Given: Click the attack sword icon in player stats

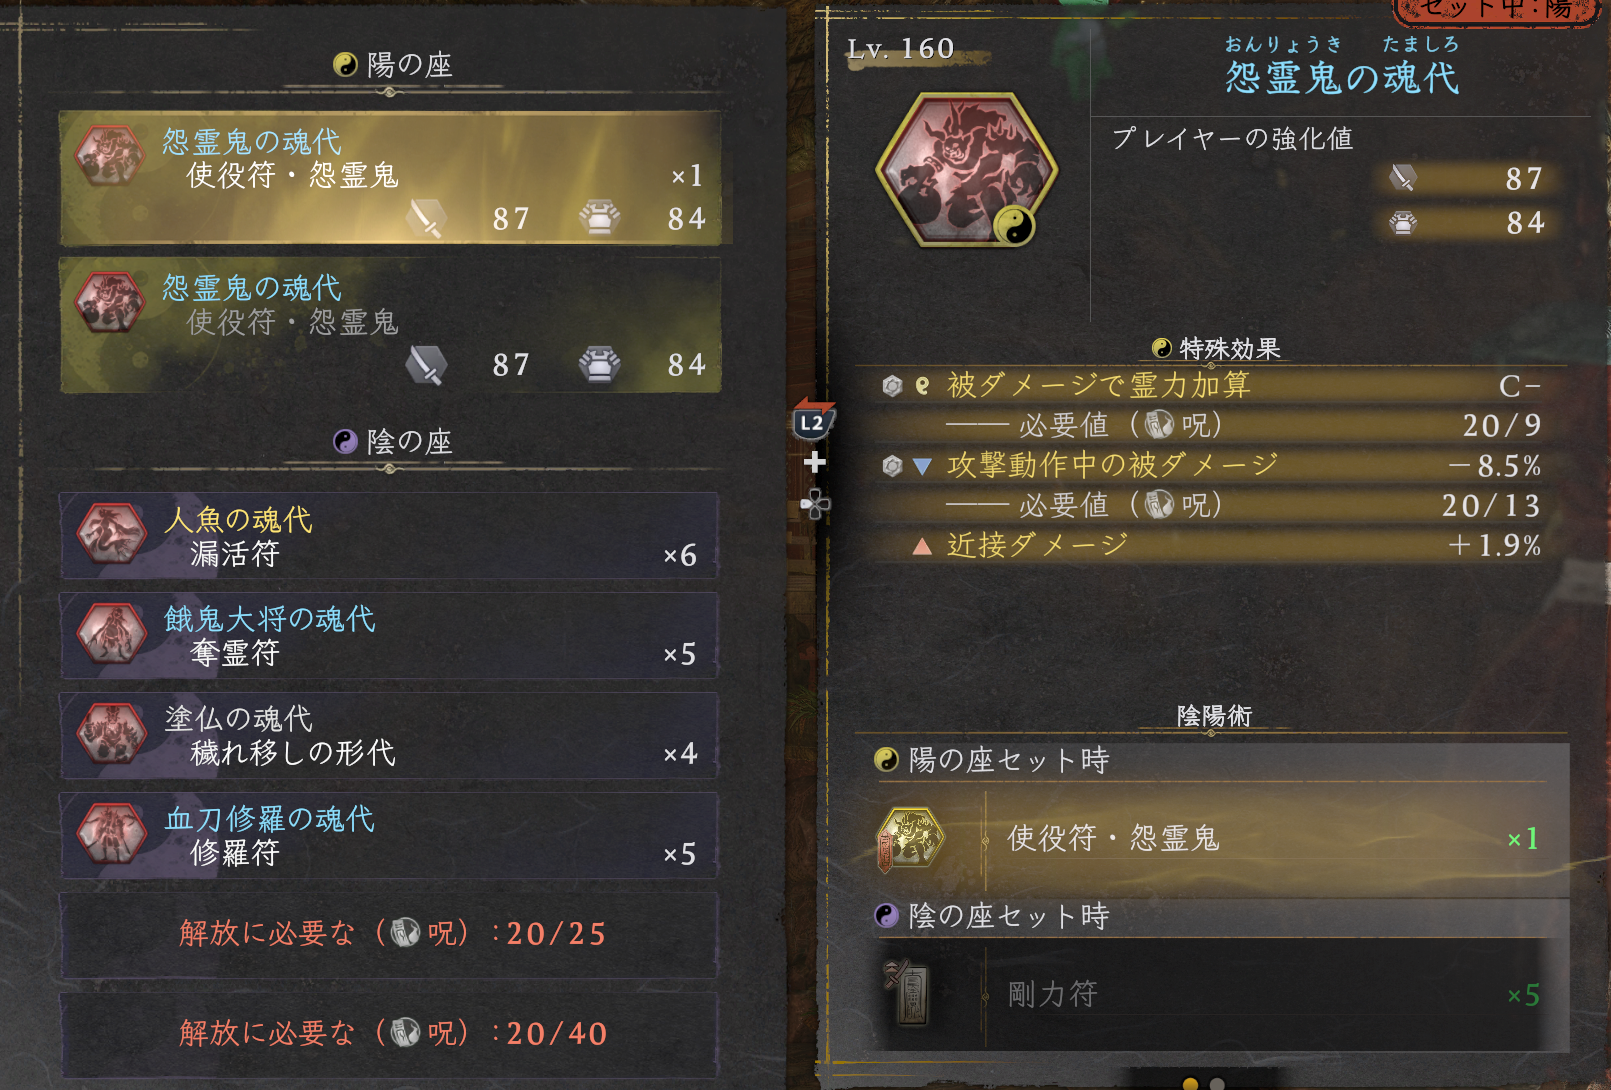Looking at the screenshot, I should 1403,178.
